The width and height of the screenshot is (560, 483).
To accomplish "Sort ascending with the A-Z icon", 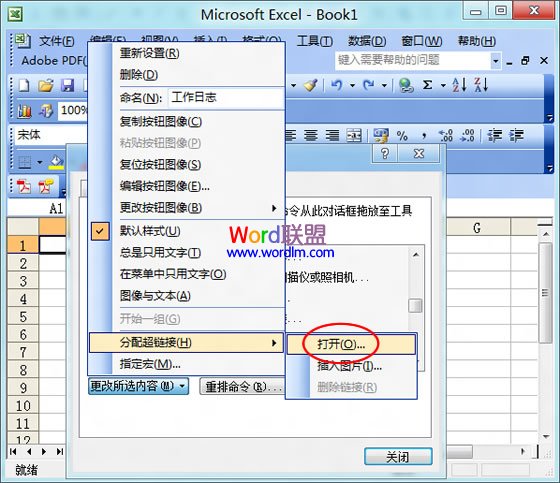I will click(459, 85).
